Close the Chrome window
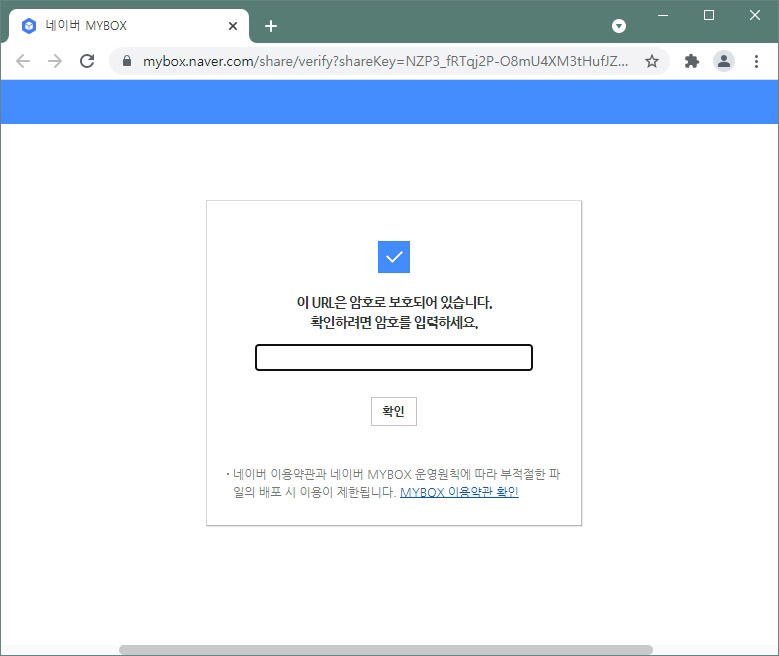The width and height of the screenshot is (779, 656). (755, 15)
